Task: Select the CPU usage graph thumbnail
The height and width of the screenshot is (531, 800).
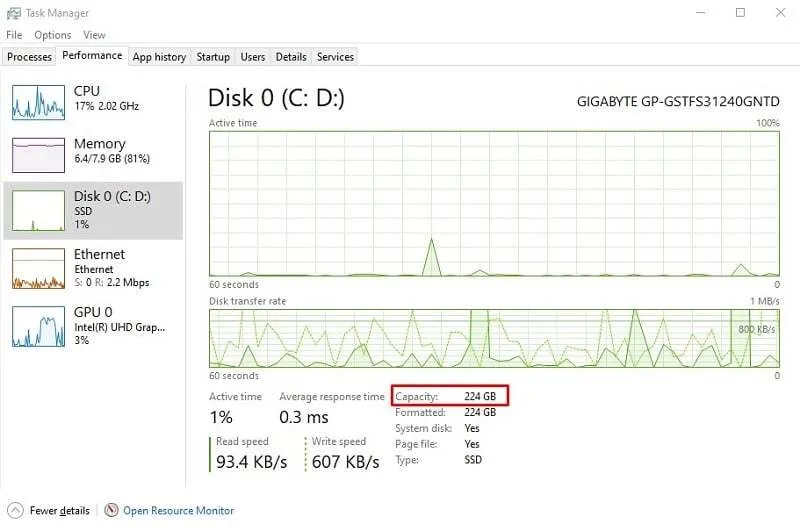Action: pos(38,102)
